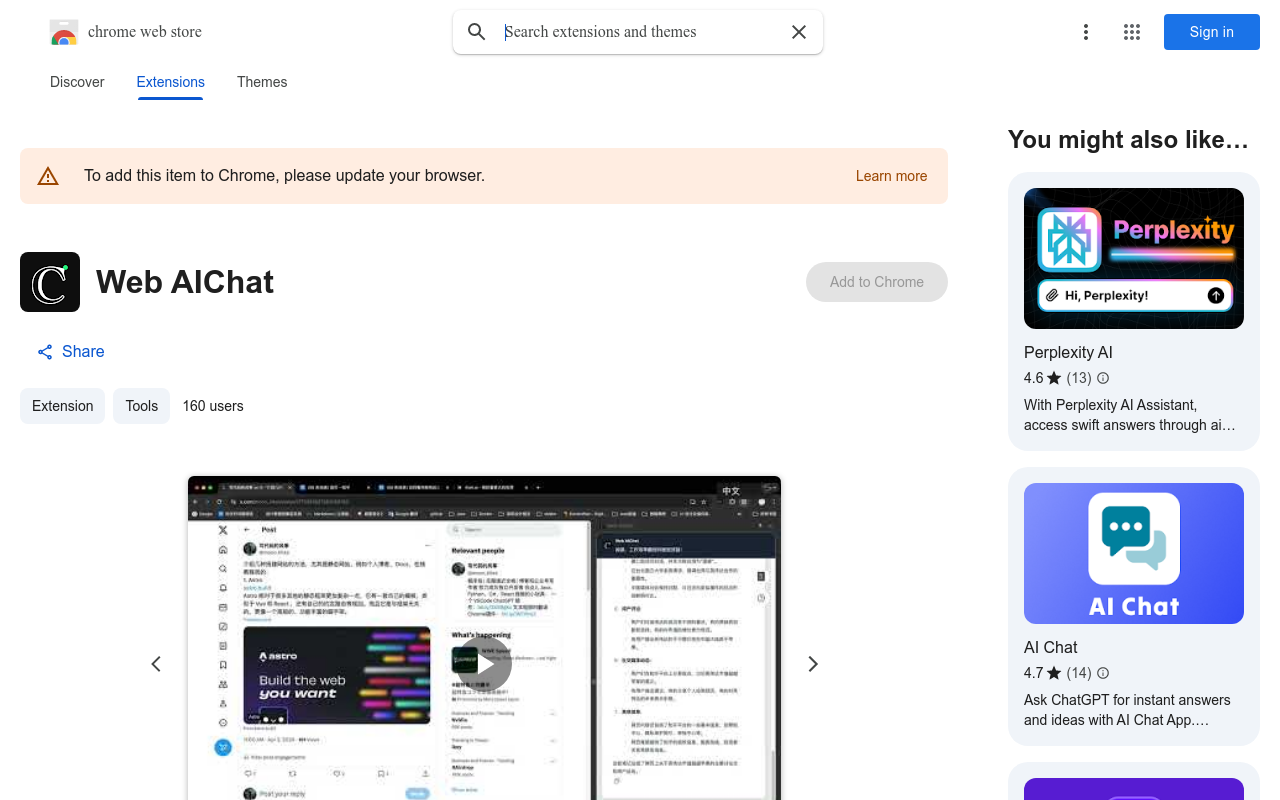Click the Add to Chrome button

[877, 282]
